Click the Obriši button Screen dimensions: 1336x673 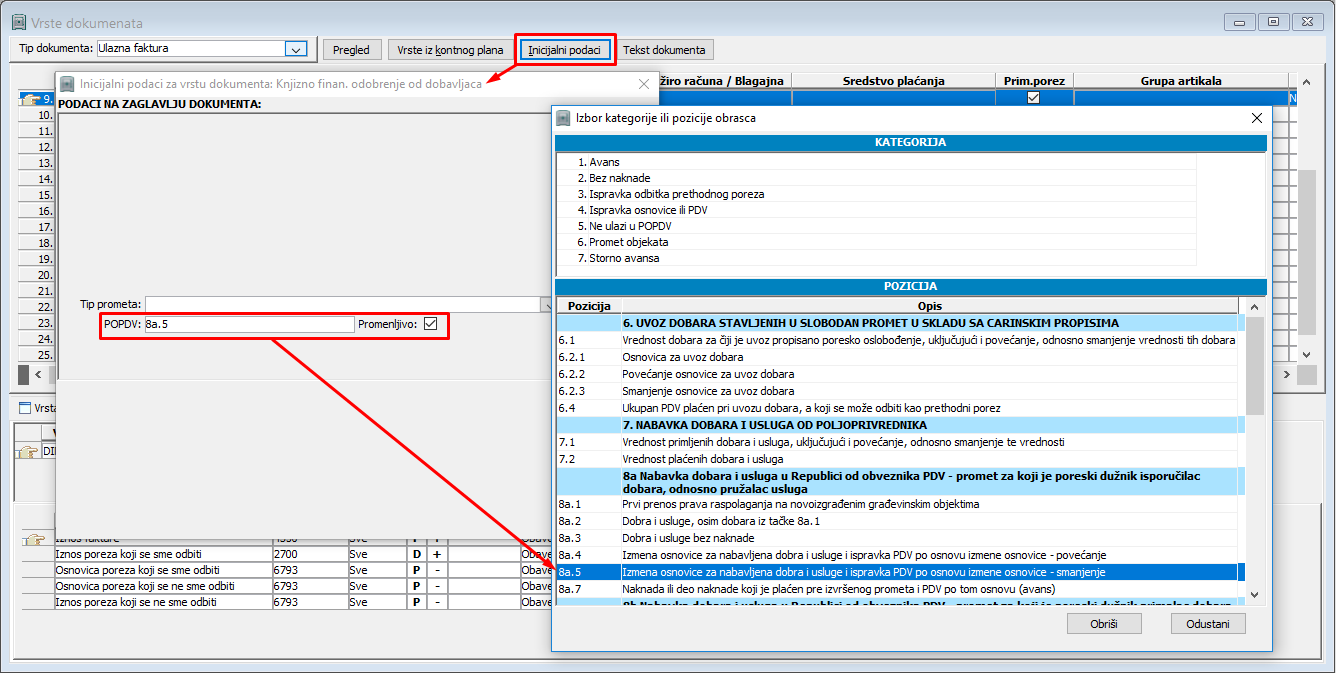click(1104, 624)
